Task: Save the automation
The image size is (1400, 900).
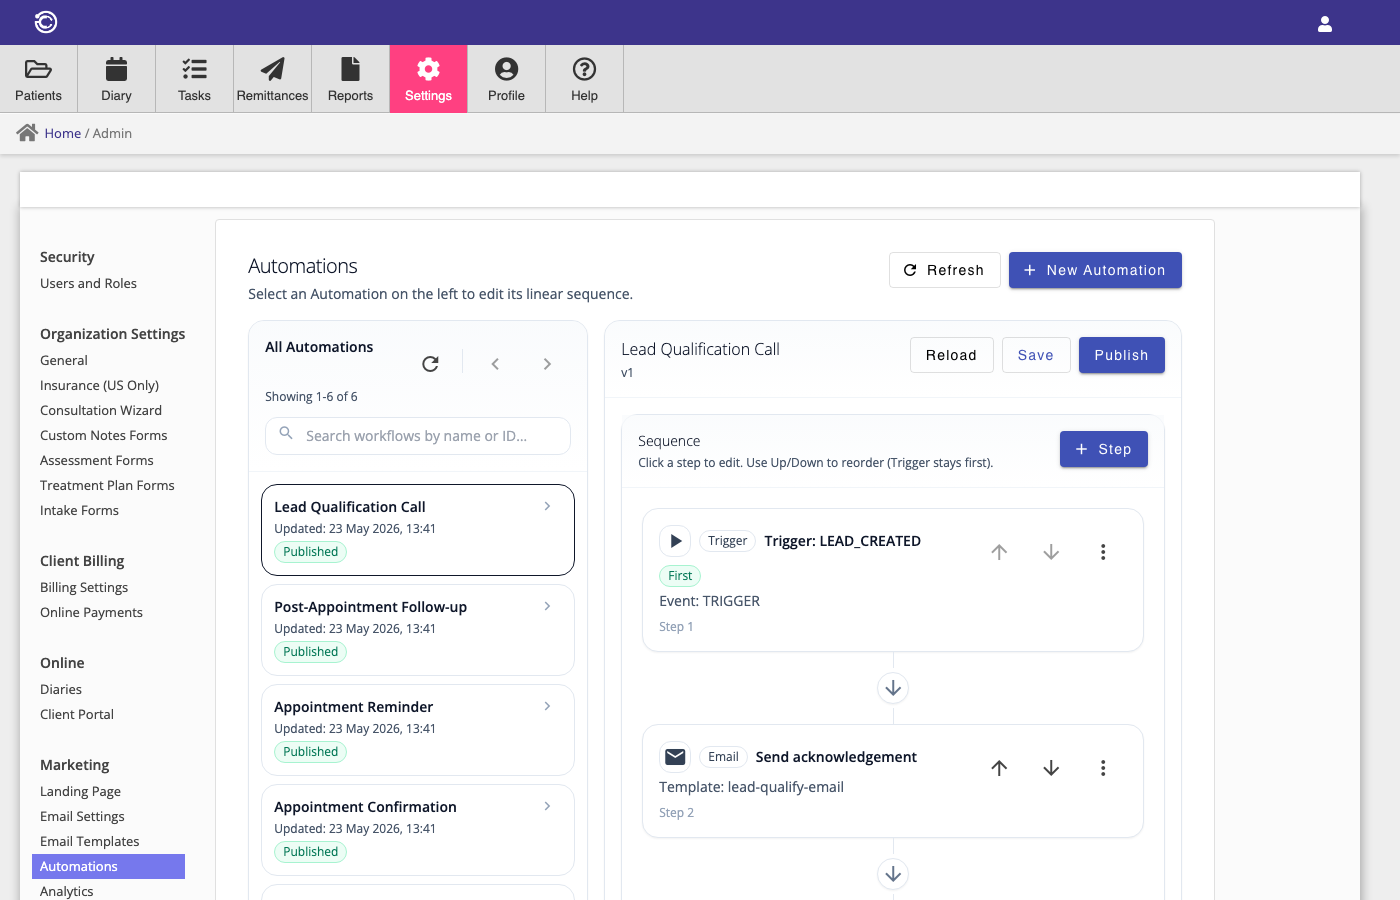Action: click(1036, 355)
